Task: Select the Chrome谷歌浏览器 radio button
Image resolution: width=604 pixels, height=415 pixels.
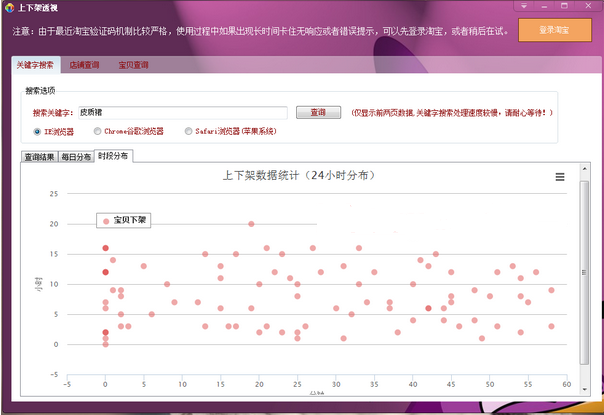Action: pos(97,131)
